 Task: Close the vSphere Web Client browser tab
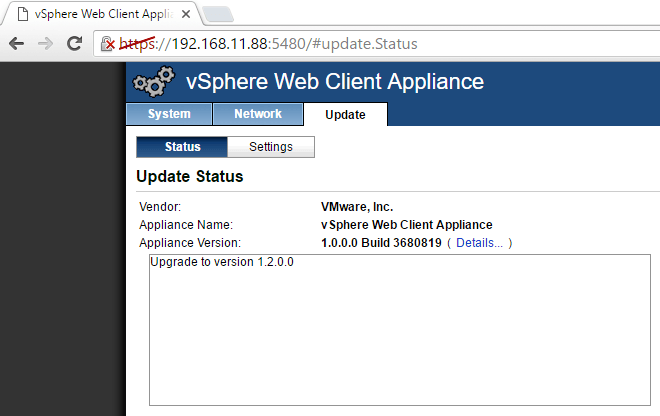coord(186,14)
